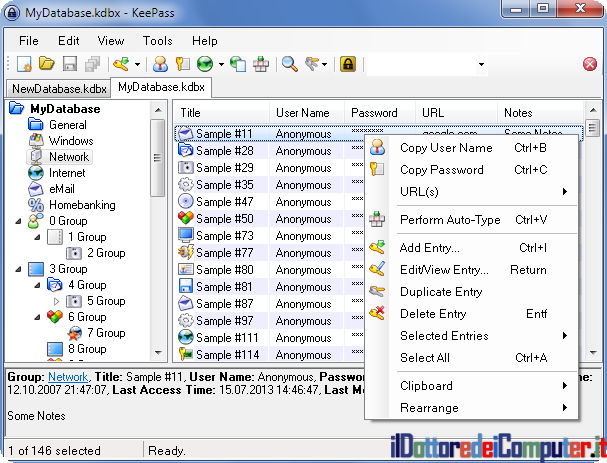Image resolution: width=607 pixels, height=463 pixels.
Task: Select the Sample #114 entry row
Action: [x=270, y=355]
